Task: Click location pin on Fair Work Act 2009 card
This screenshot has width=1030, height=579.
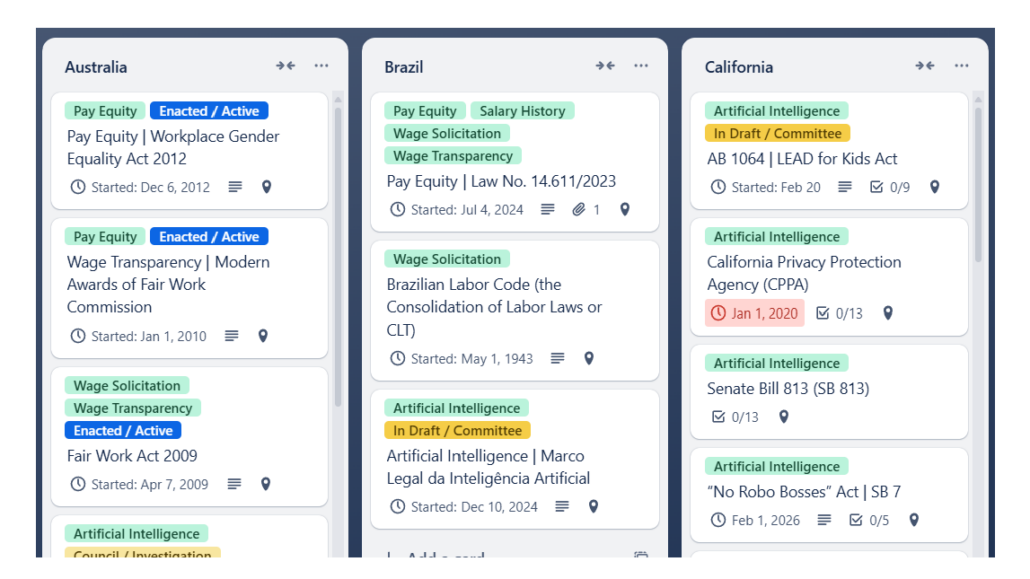Action: point(266,484)
